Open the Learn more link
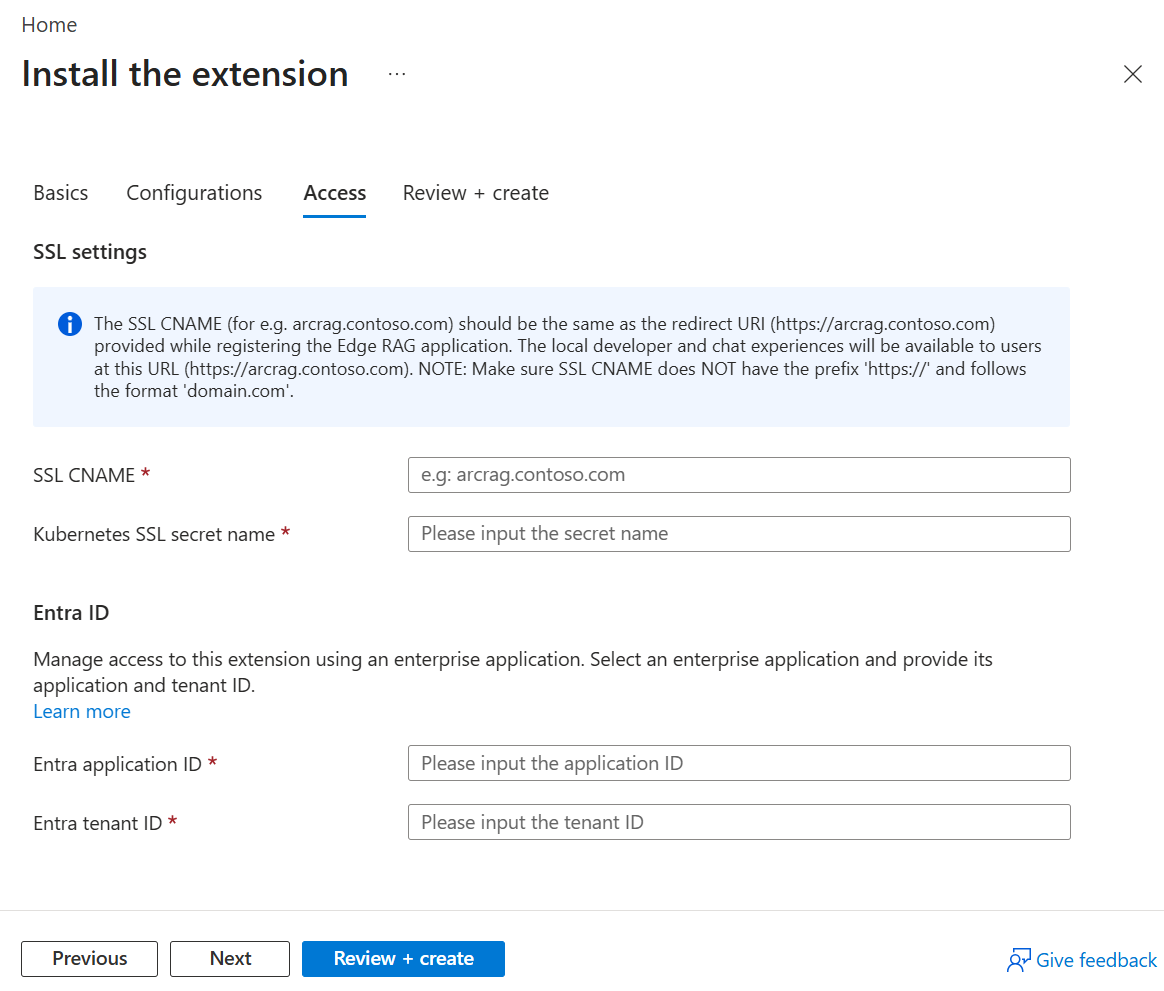The height and width of the screenshot is (991, 1164). 82,711
